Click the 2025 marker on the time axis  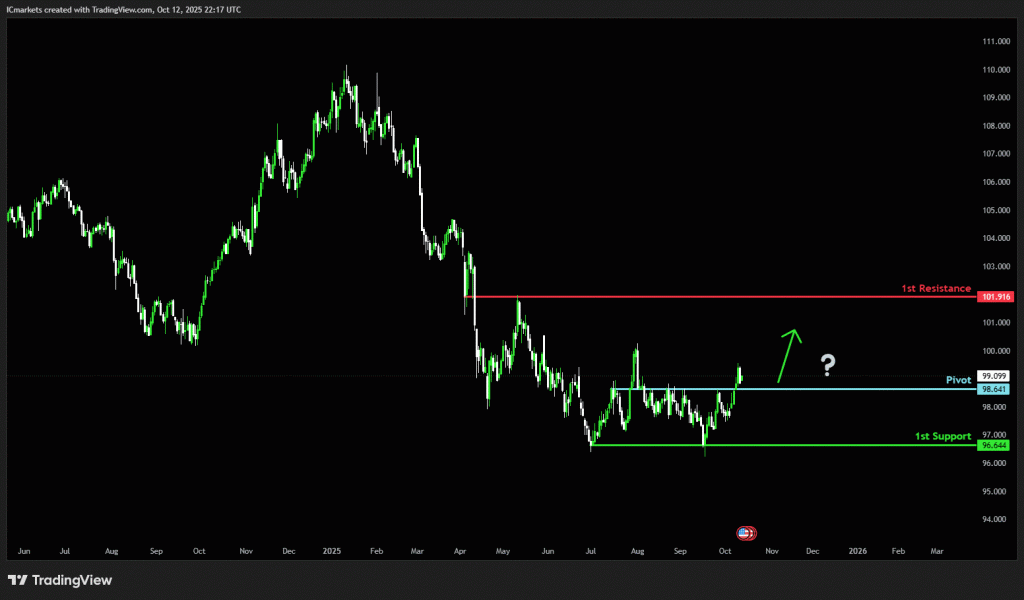pos(333,550)
